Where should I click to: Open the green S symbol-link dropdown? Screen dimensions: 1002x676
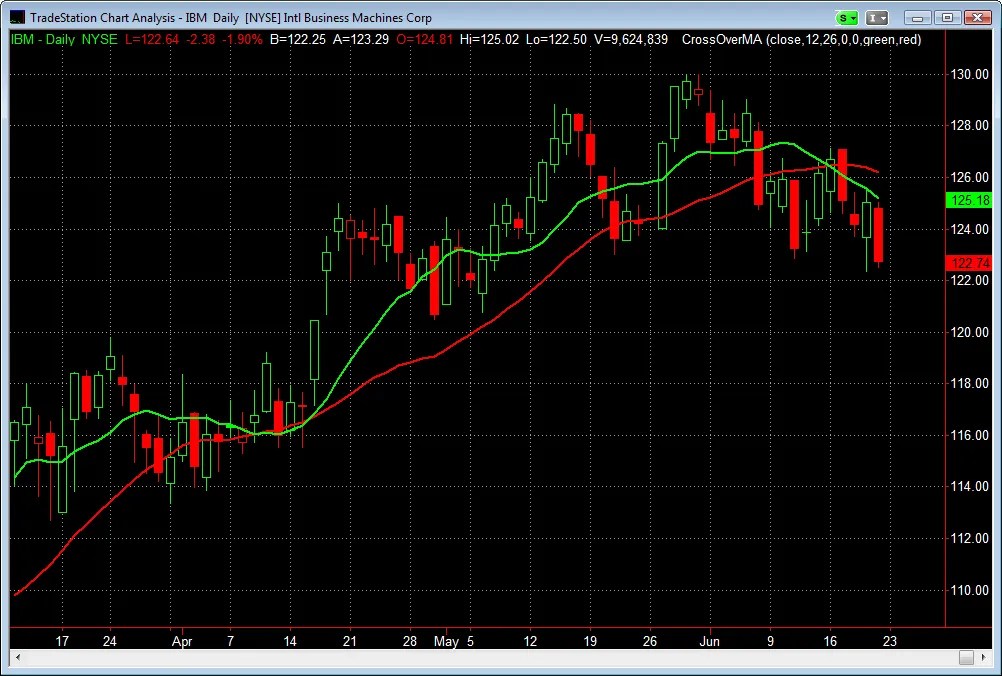(x=847, y=18)
